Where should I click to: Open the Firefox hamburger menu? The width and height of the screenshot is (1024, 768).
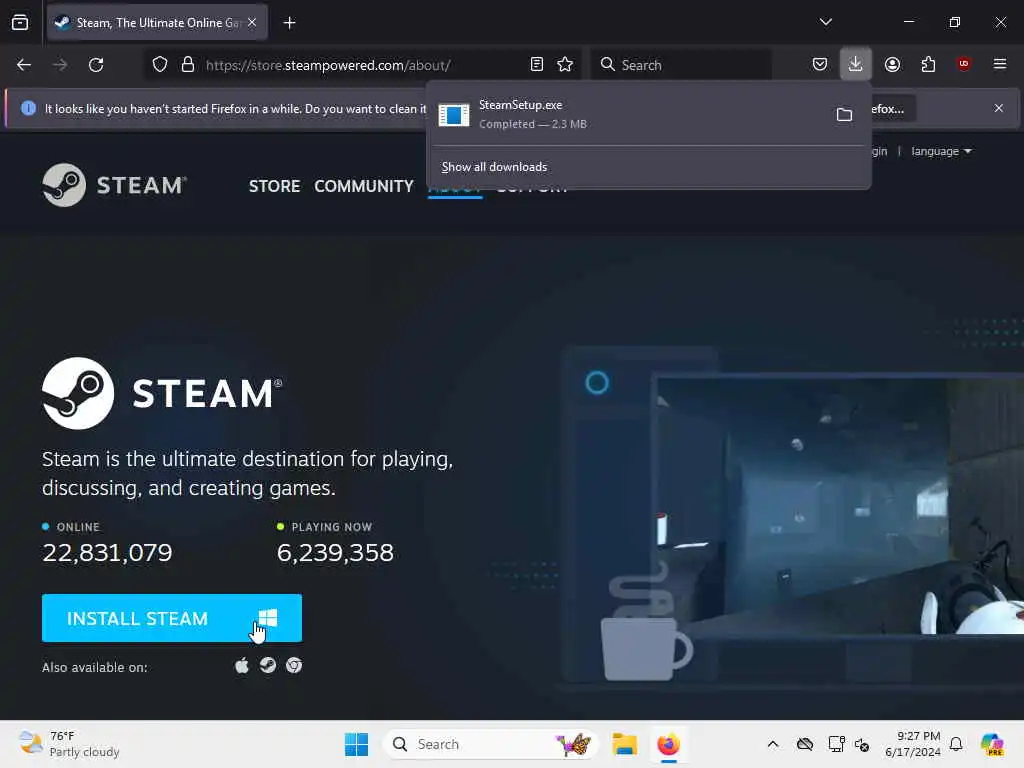point(1000,64)
